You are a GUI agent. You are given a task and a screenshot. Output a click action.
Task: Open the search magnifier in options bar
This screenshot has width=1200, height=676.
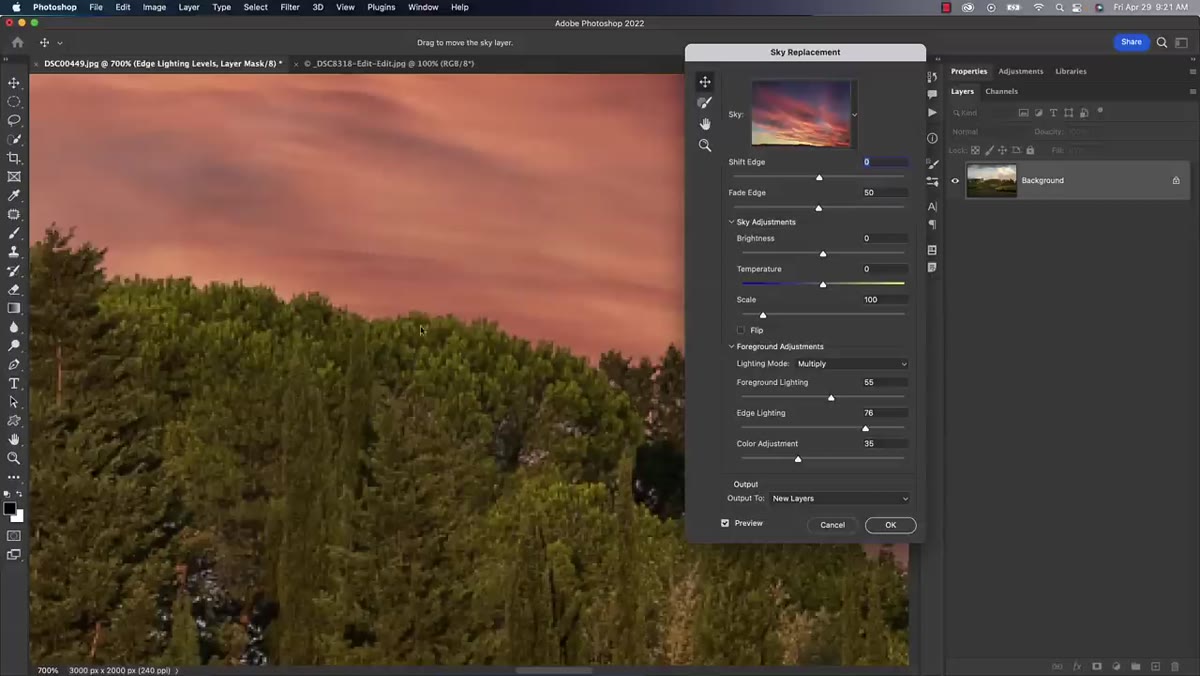[1162, 42]
